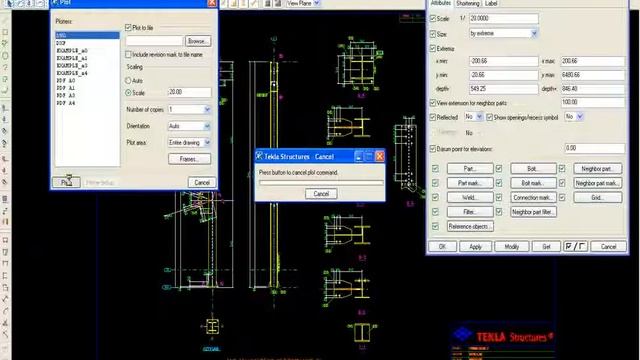Image resolution: width=640 pixels, height=360 pixels.
Task: Toggle Show openings/recess symbol checkbox
Action: pos(489,117)
